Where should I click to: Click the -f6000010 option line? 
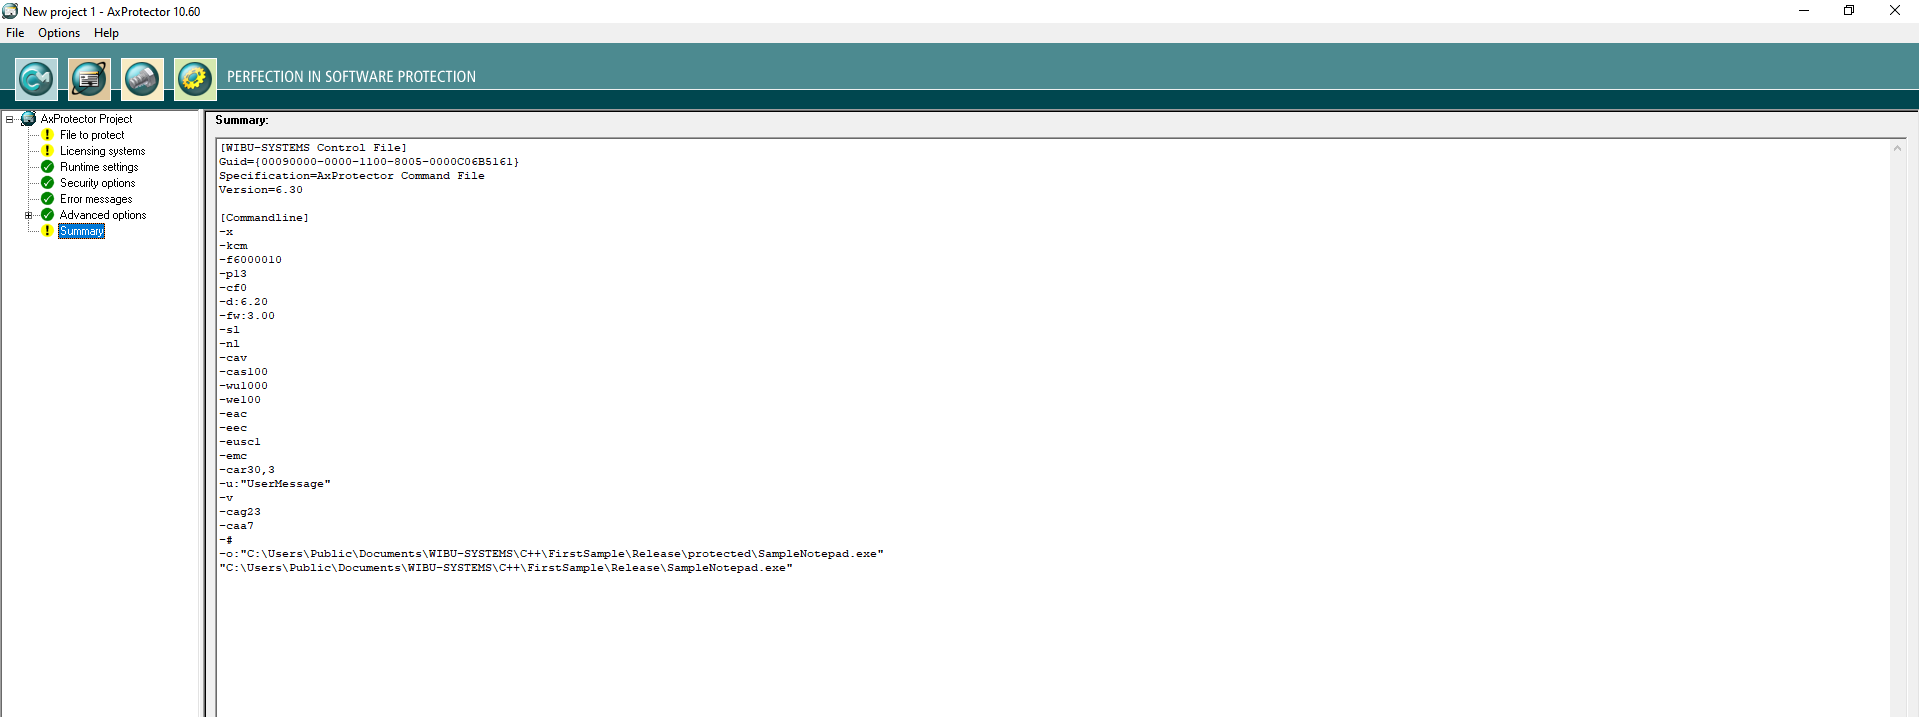[250, 260]
